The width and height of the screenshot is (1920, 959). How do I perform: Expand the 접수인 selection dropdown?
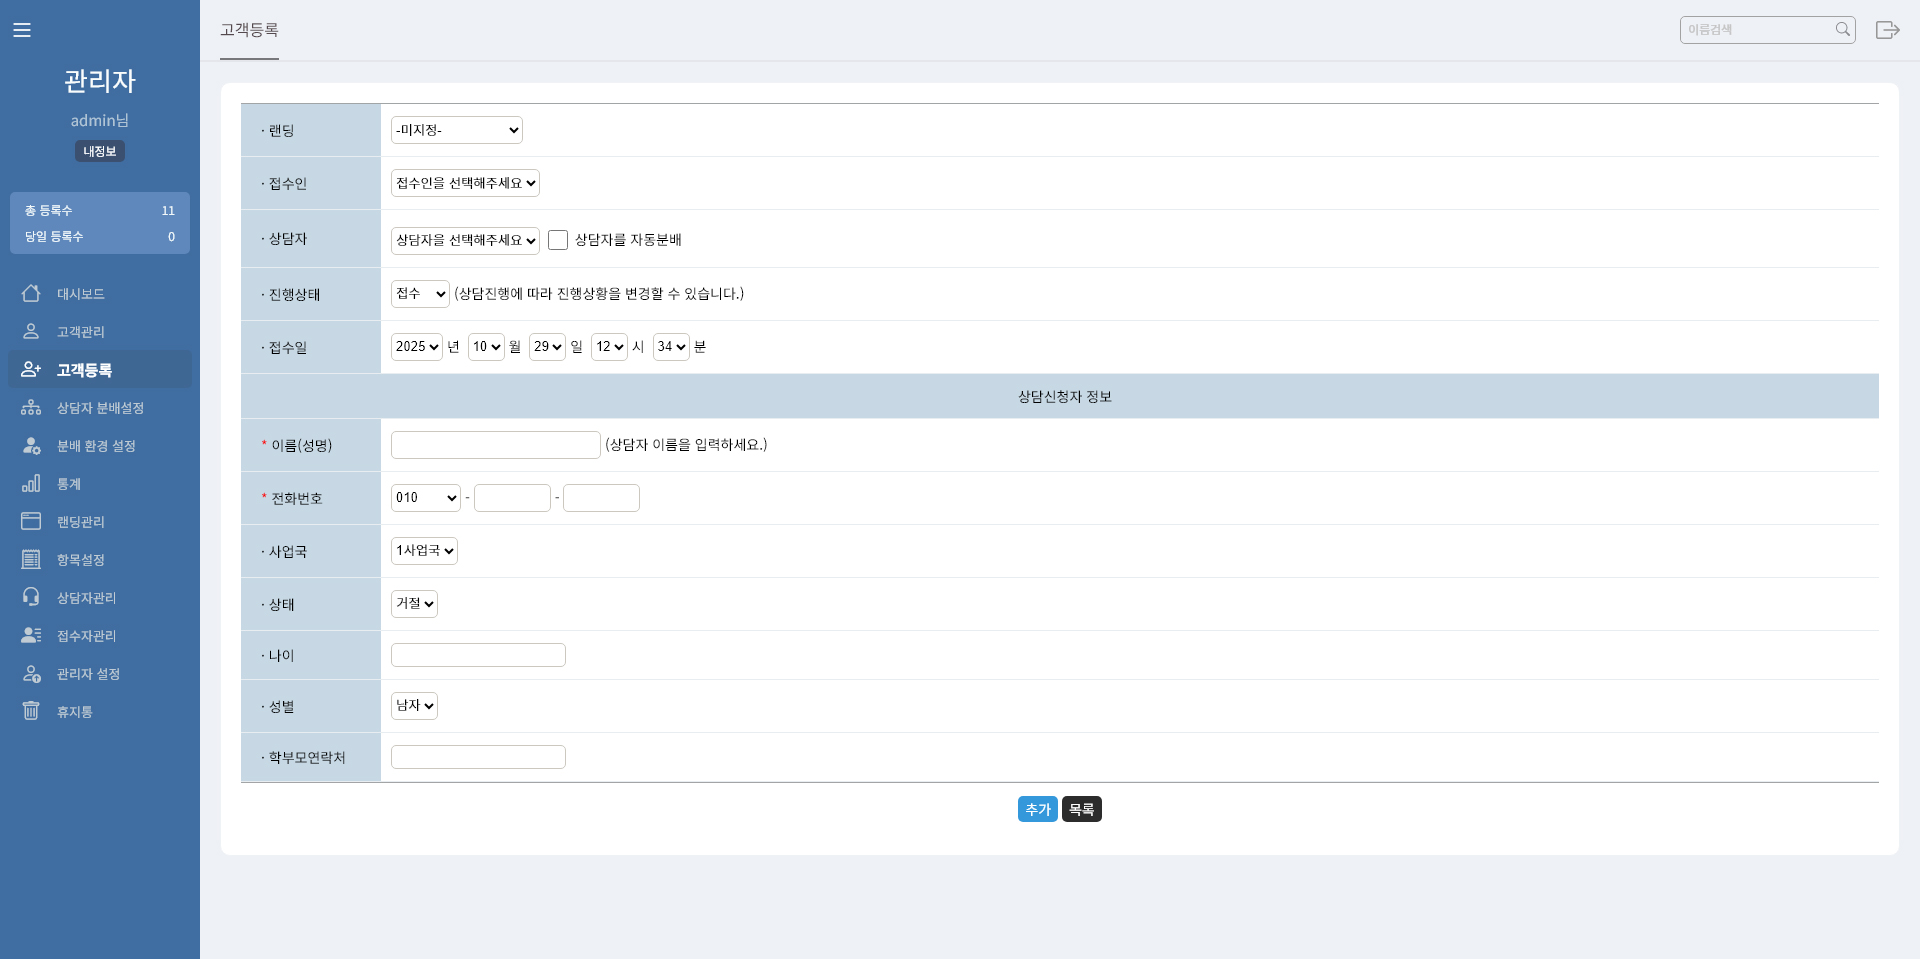[x=465, y=183]
